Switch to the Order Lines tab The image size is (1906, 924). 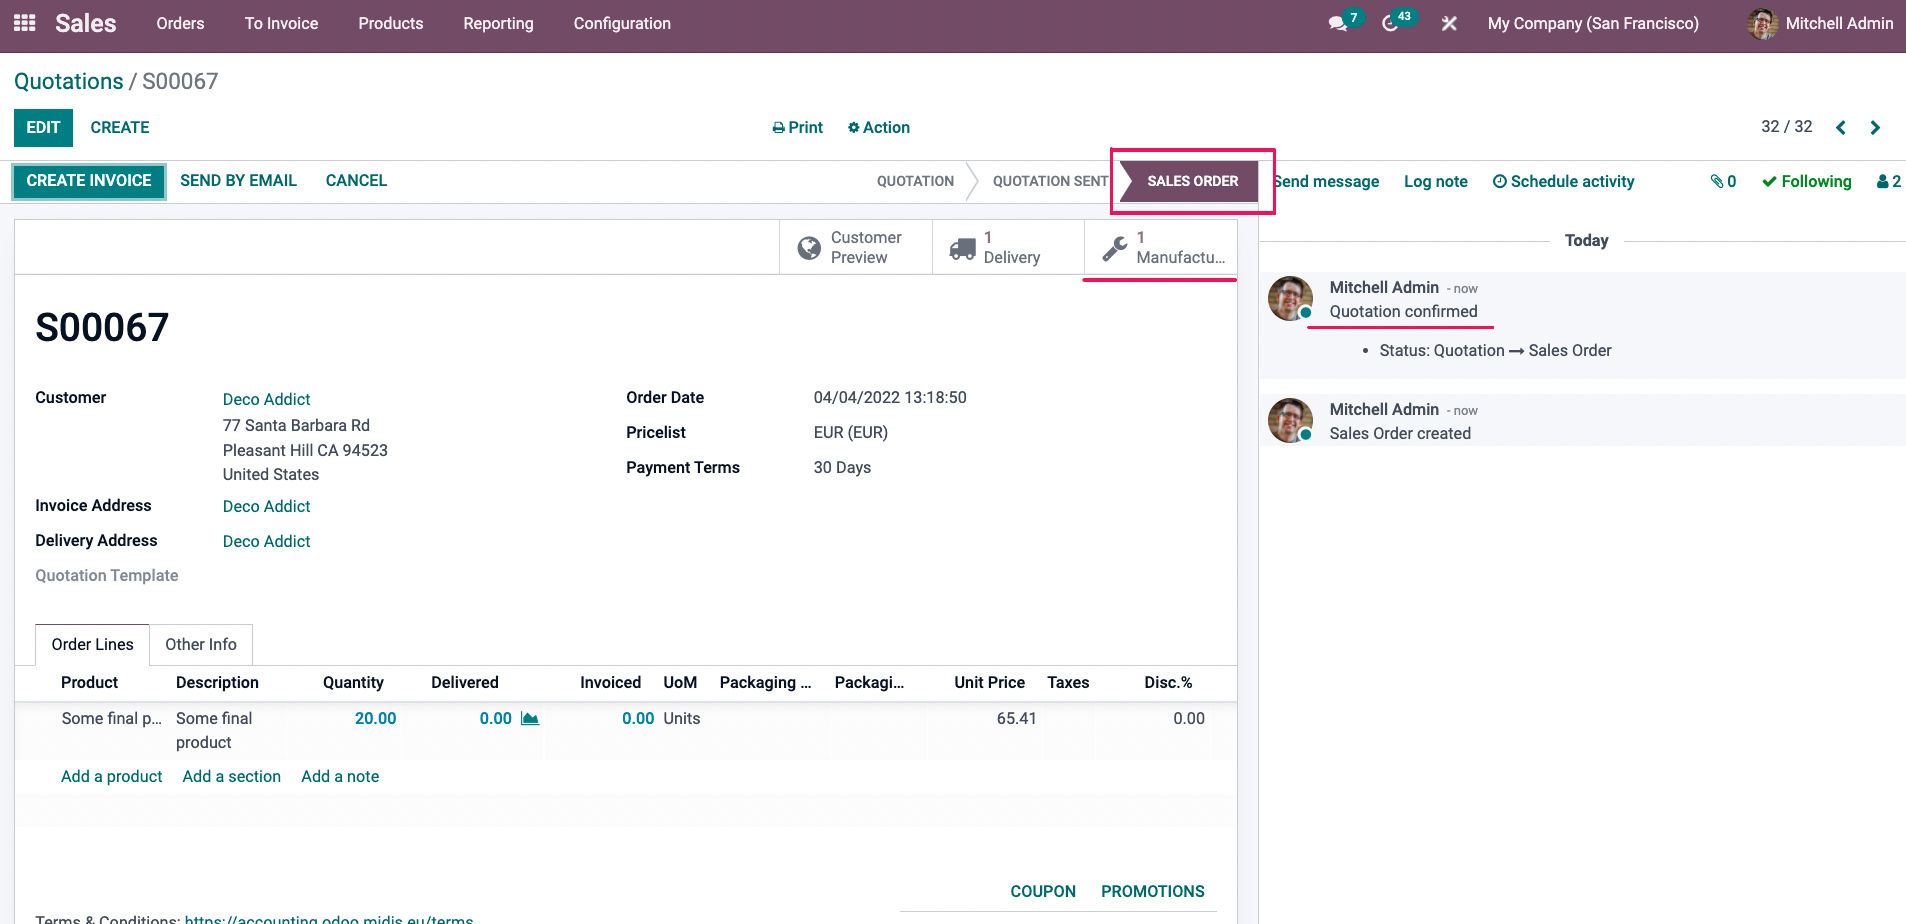92,645
